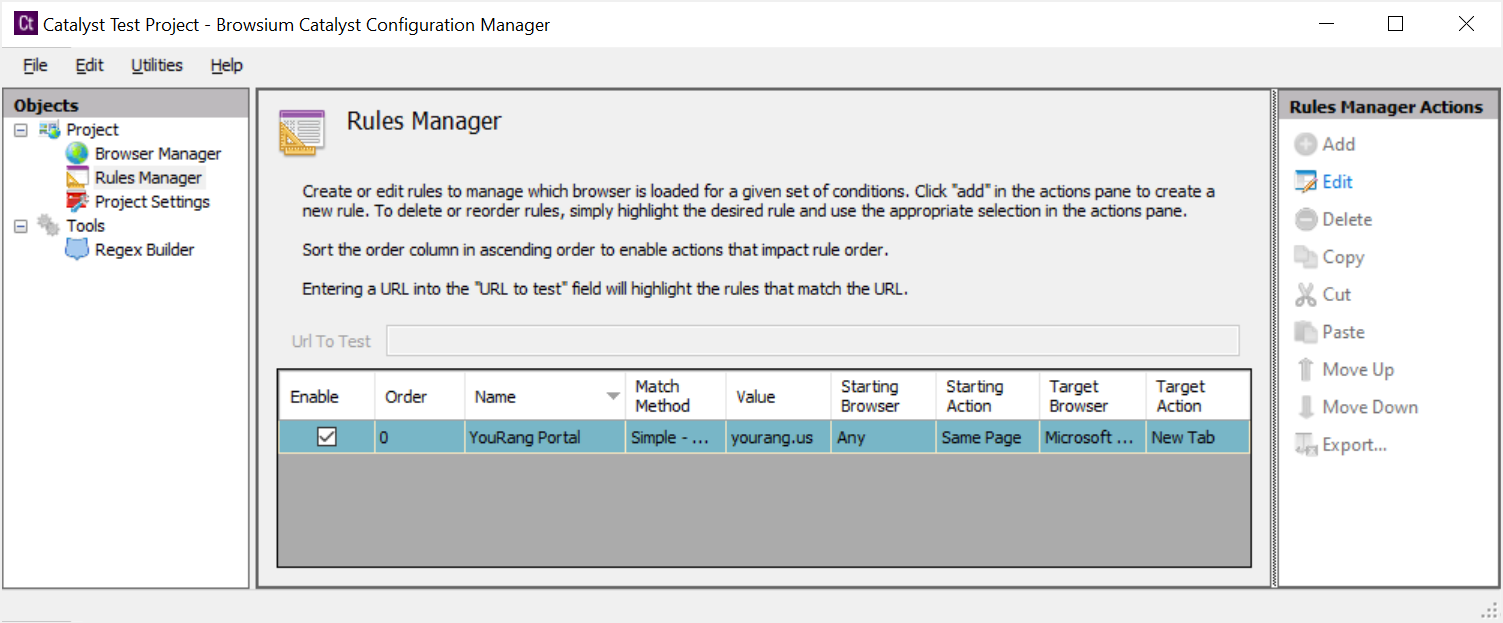Open the Browser Manager from the Objects tree
The image size is (1503, 623).
[157, 153]
